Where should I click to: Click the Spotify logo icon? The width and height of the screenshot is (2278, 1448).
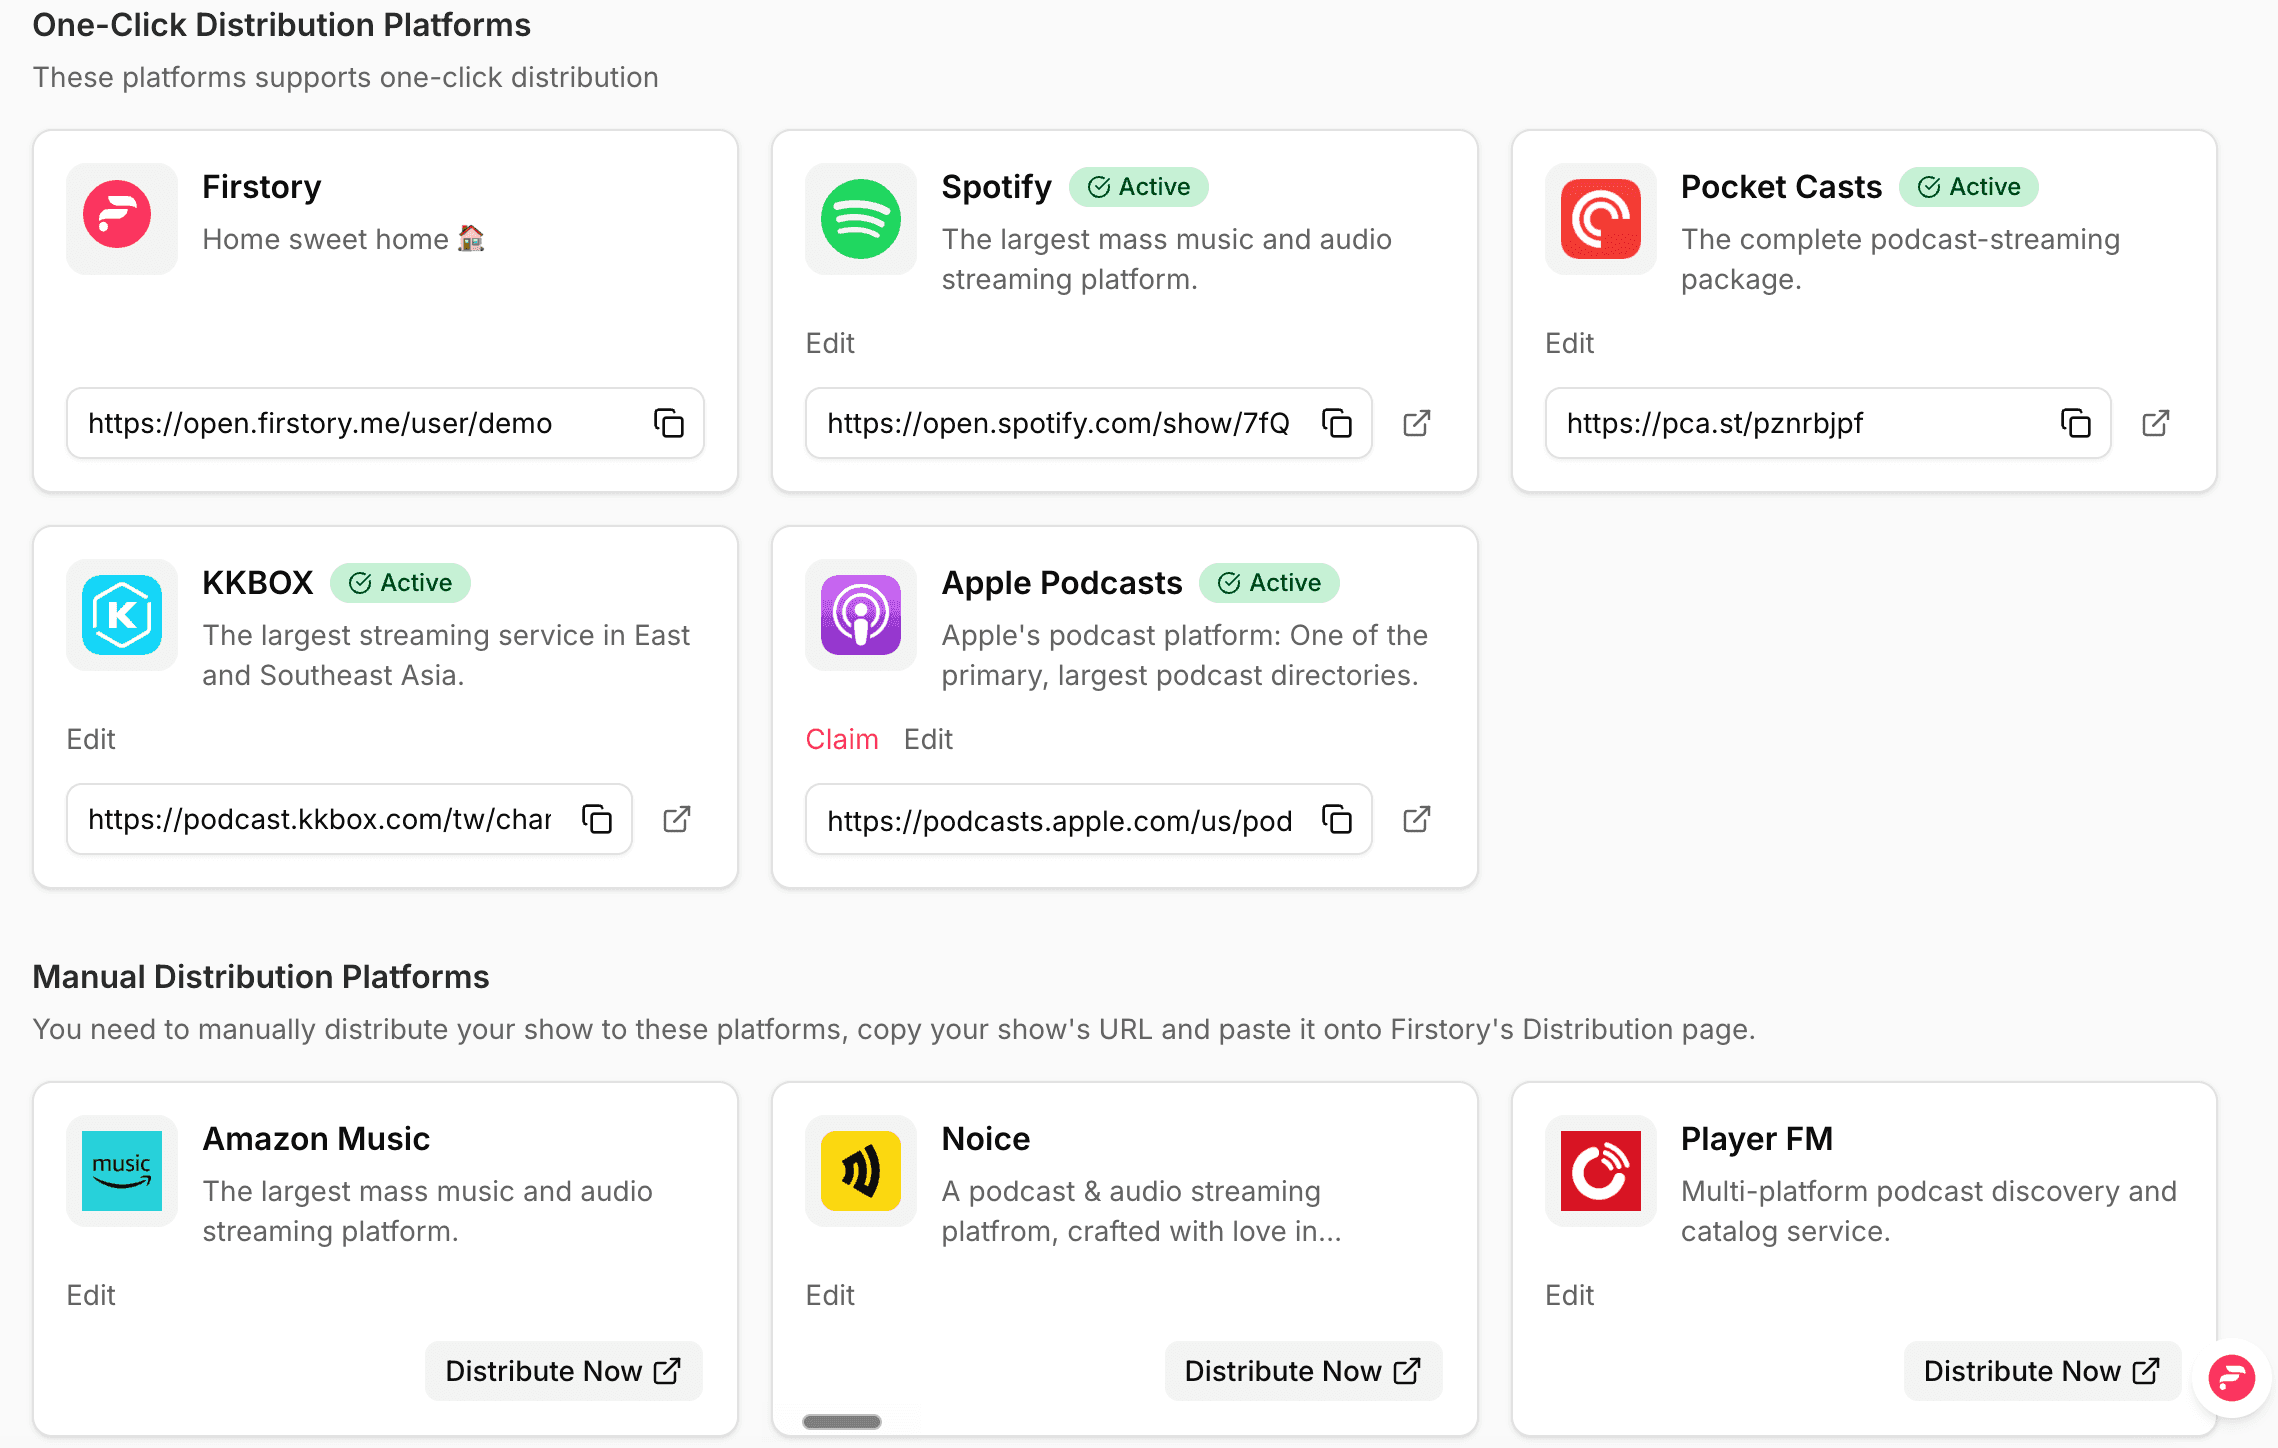pyautogui.click(x=860, y=218)
